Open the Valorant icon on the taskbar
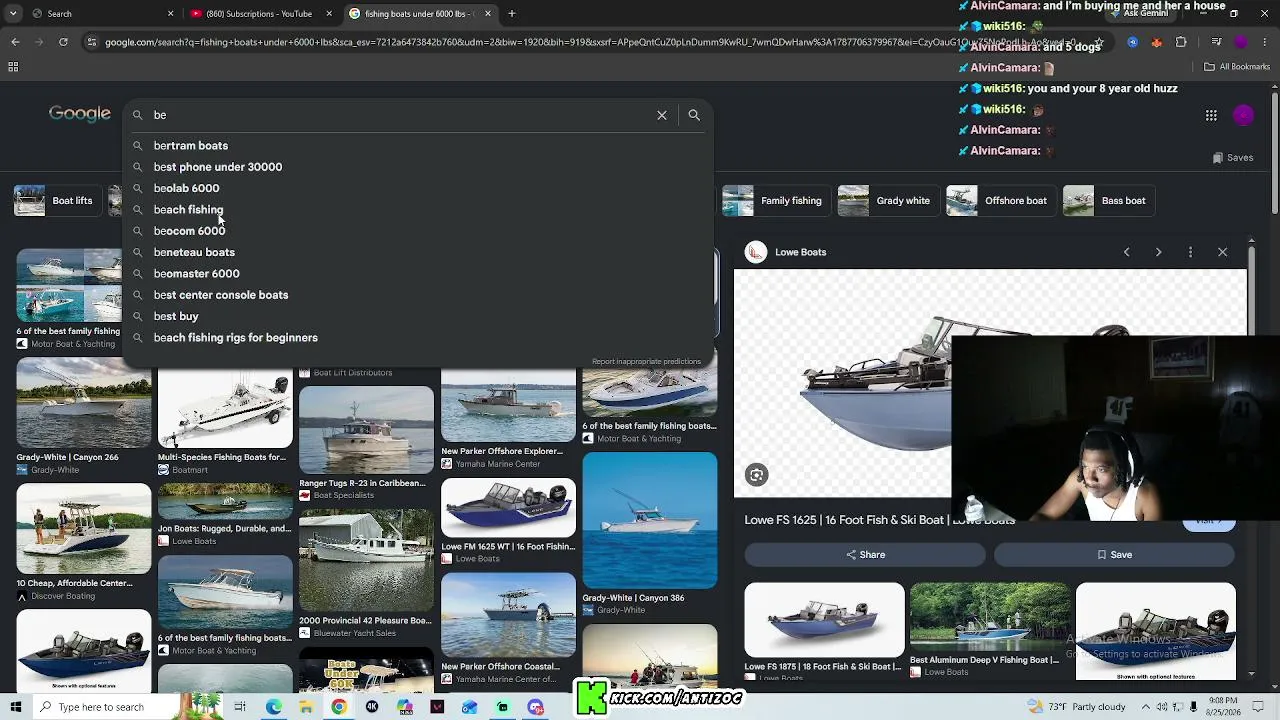 pyautogui.click(x=437, y=707)
